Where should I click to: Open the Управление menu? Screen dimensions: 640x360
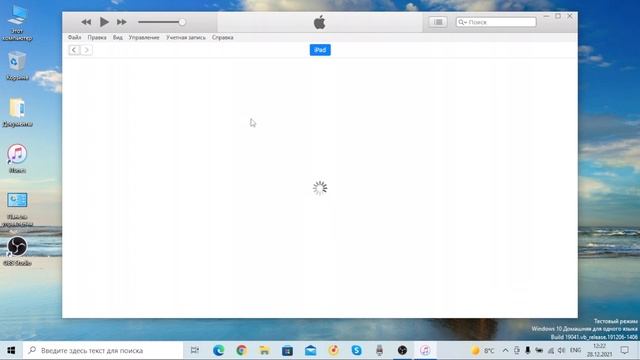[x=144, y=37]
